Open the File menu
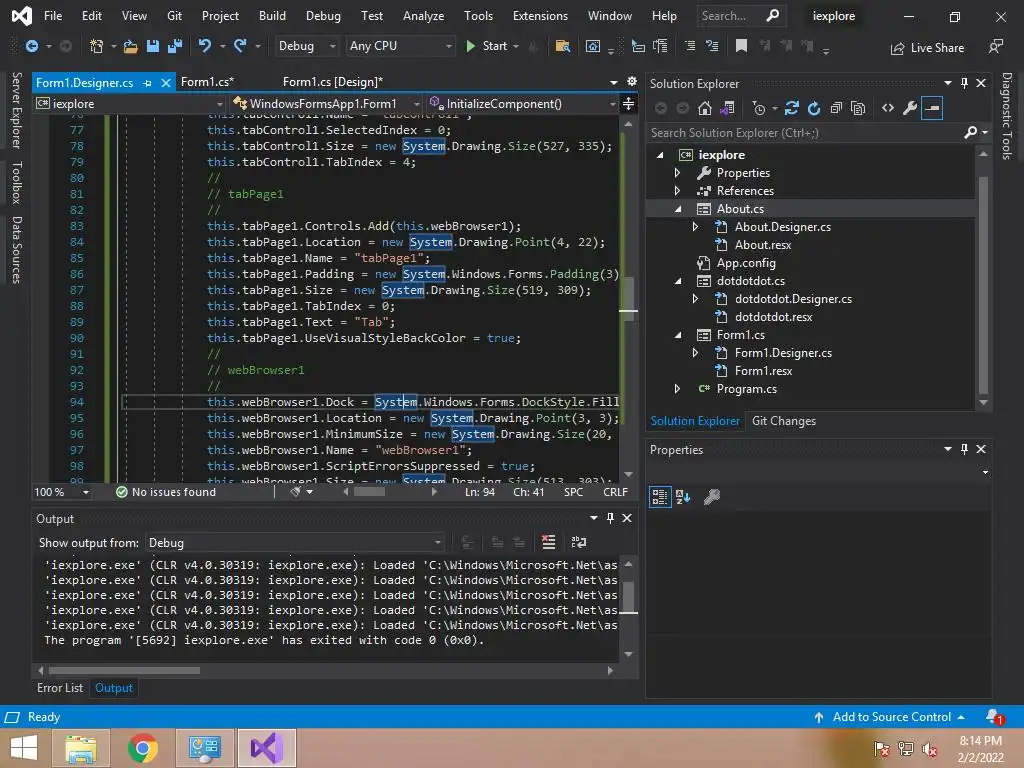 [53, 16]
